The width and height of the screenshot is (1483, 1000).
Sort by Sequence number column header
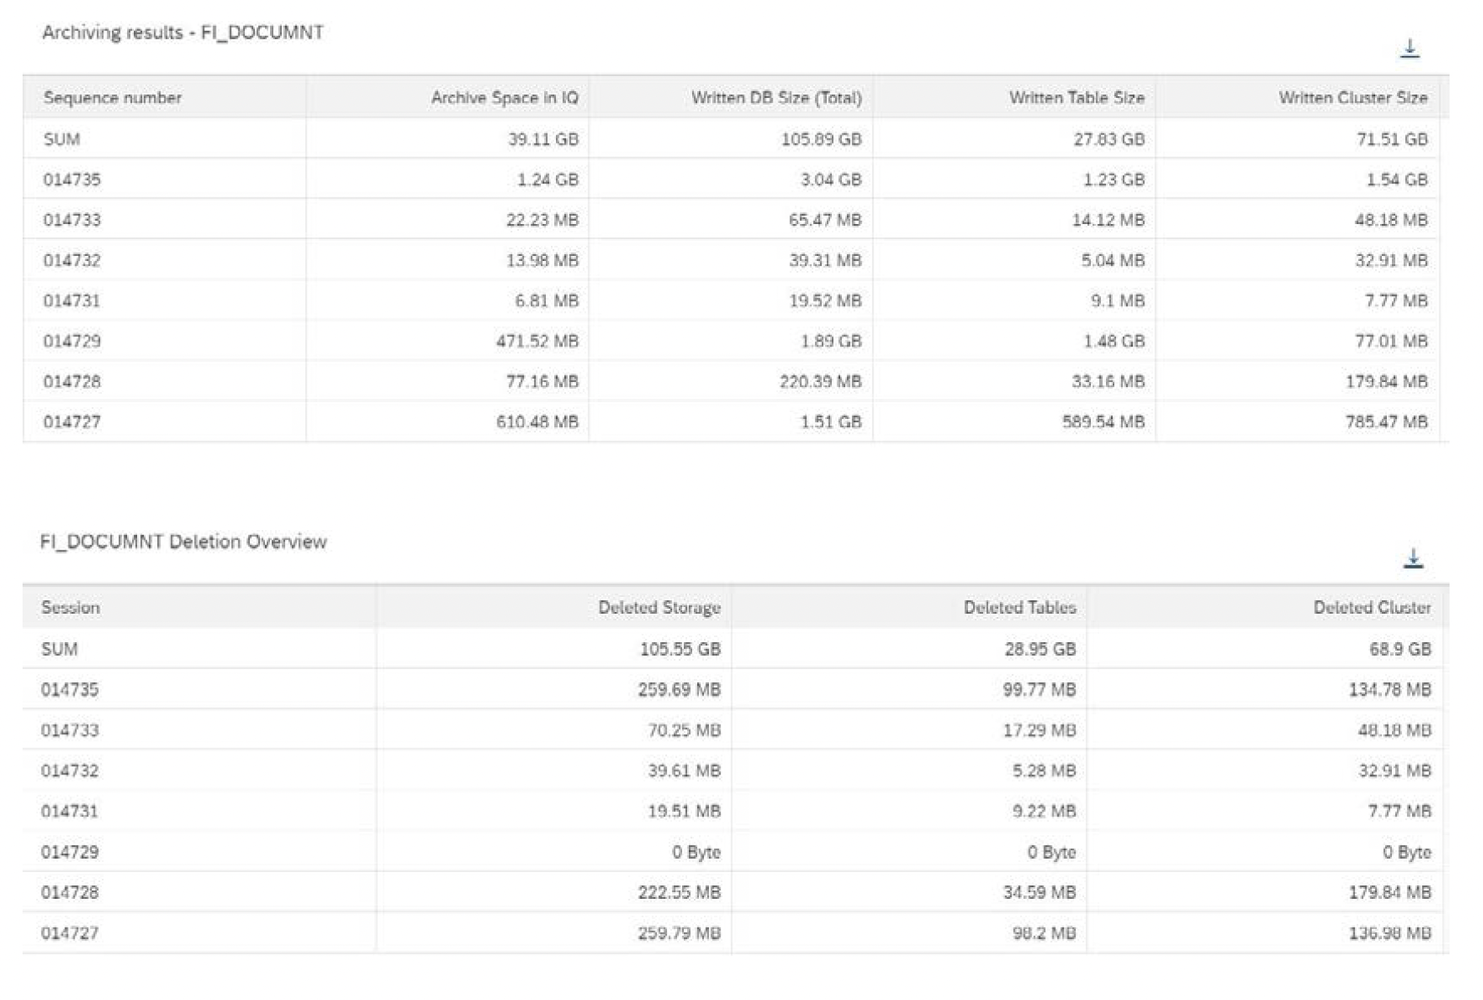coord(113,98)
